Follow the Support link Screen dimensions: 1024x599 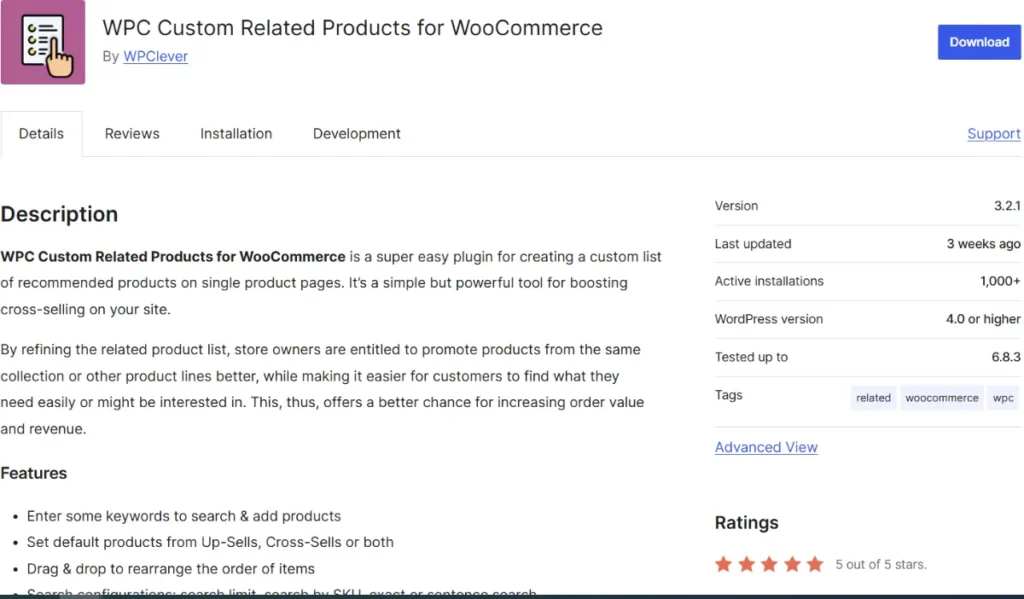click(x=993, y=134)
